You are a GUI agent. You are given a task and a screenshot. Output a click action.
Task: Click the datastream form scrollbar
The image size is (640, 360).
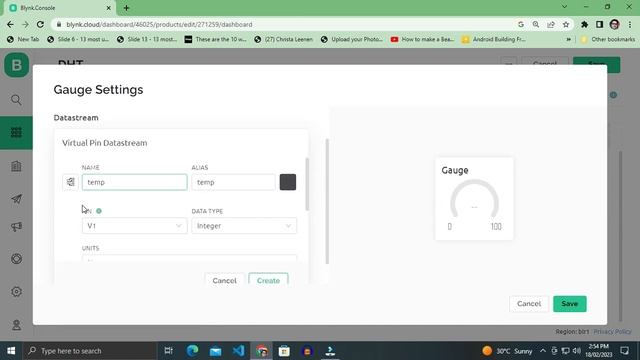[307, 184]
